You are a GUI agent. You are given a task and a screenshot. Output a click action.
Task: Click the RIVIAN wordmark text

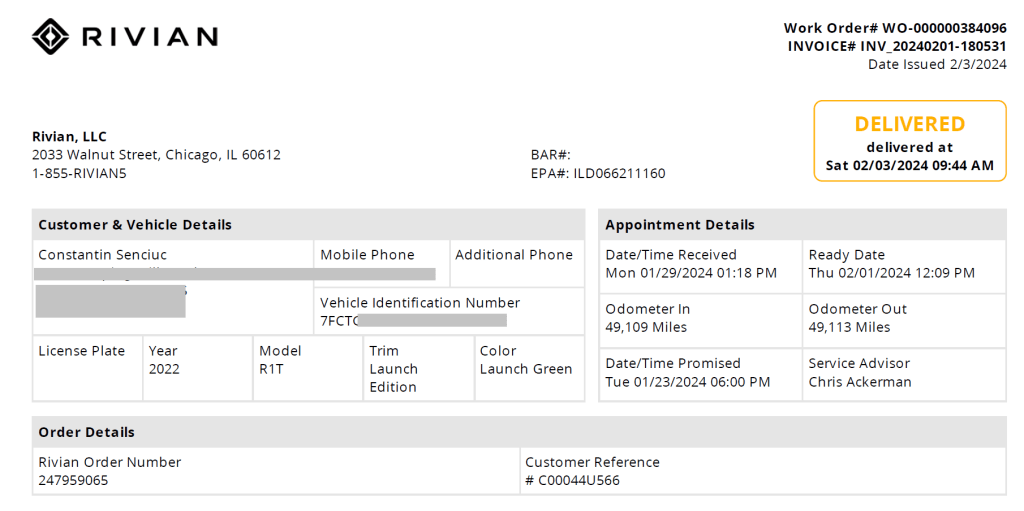coord(149,37)
